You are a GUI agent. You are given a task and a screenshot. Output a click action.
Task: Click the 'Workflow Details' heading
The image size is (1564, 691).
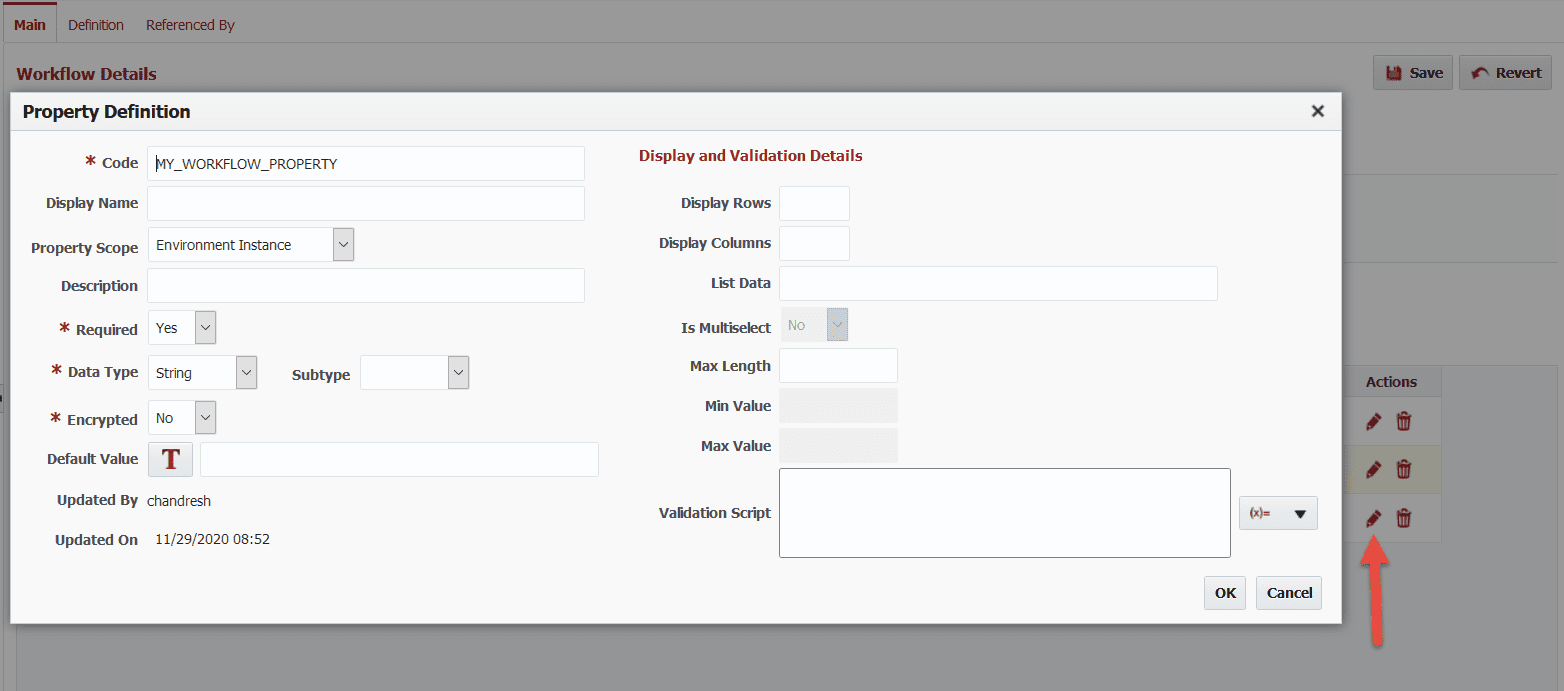point(87,74)
